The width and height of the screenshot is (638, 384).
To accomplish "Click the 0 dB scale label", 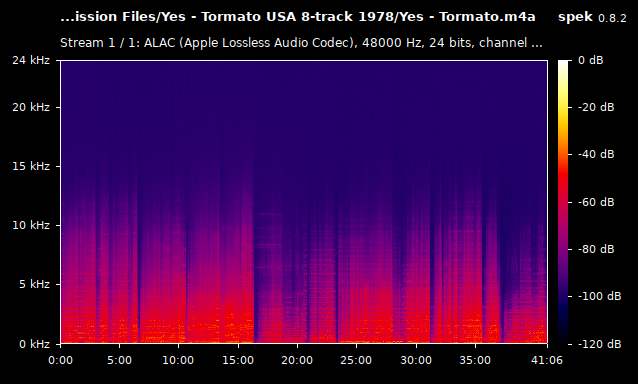I will click(x=591, y=60).
